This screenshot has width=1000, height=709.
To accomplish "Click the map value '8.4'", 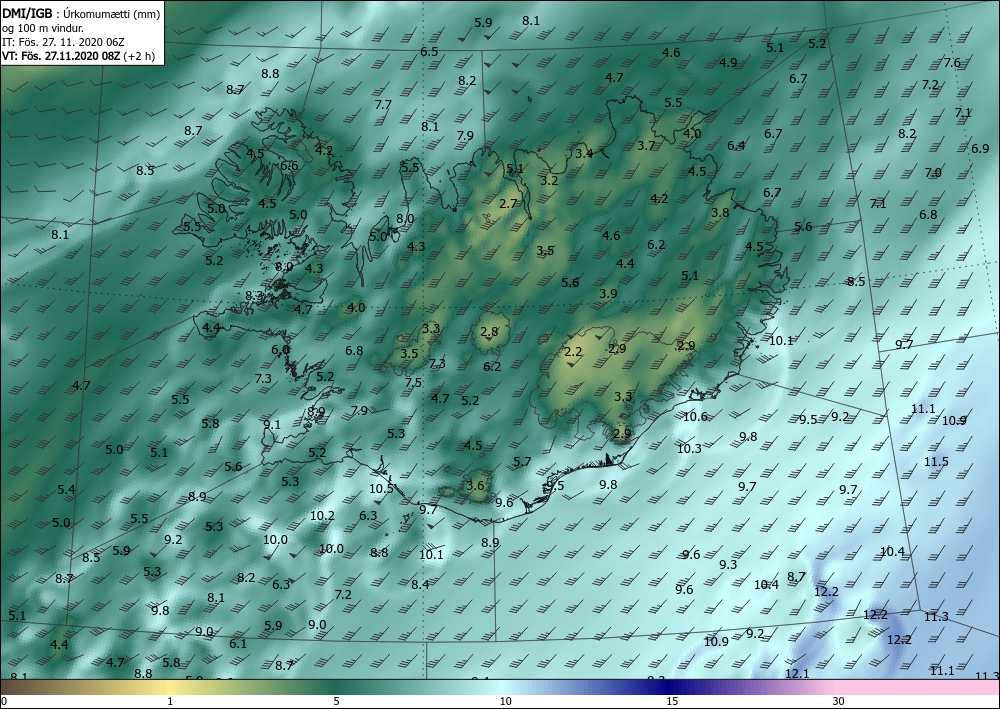I will tap(420, 584).
